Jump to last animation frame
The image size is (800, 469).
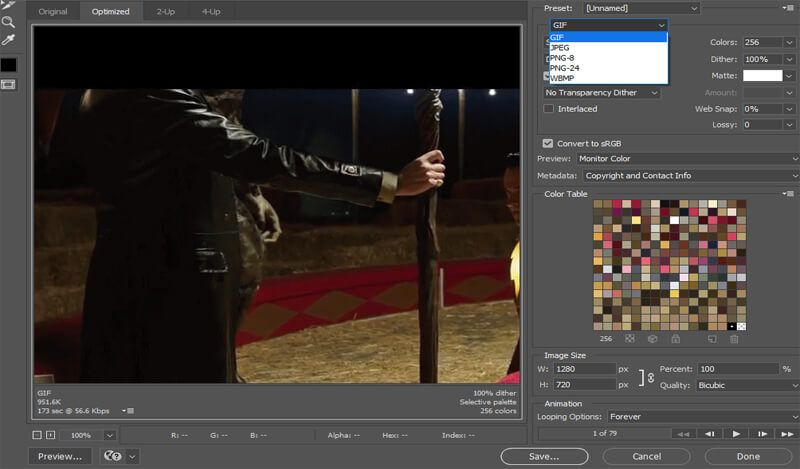coord(788,433)
